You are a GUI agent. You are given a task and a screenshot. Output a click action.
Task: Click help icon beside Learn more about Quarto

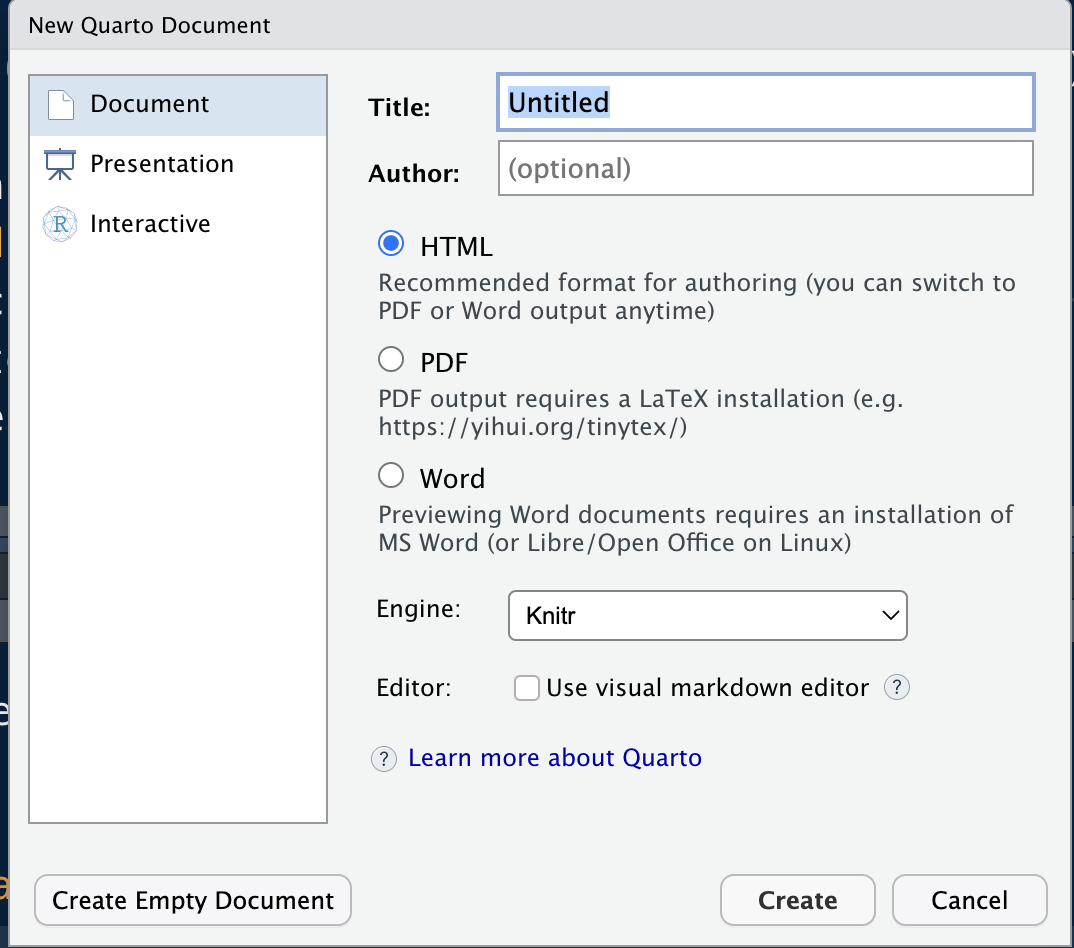pos(384,759)
